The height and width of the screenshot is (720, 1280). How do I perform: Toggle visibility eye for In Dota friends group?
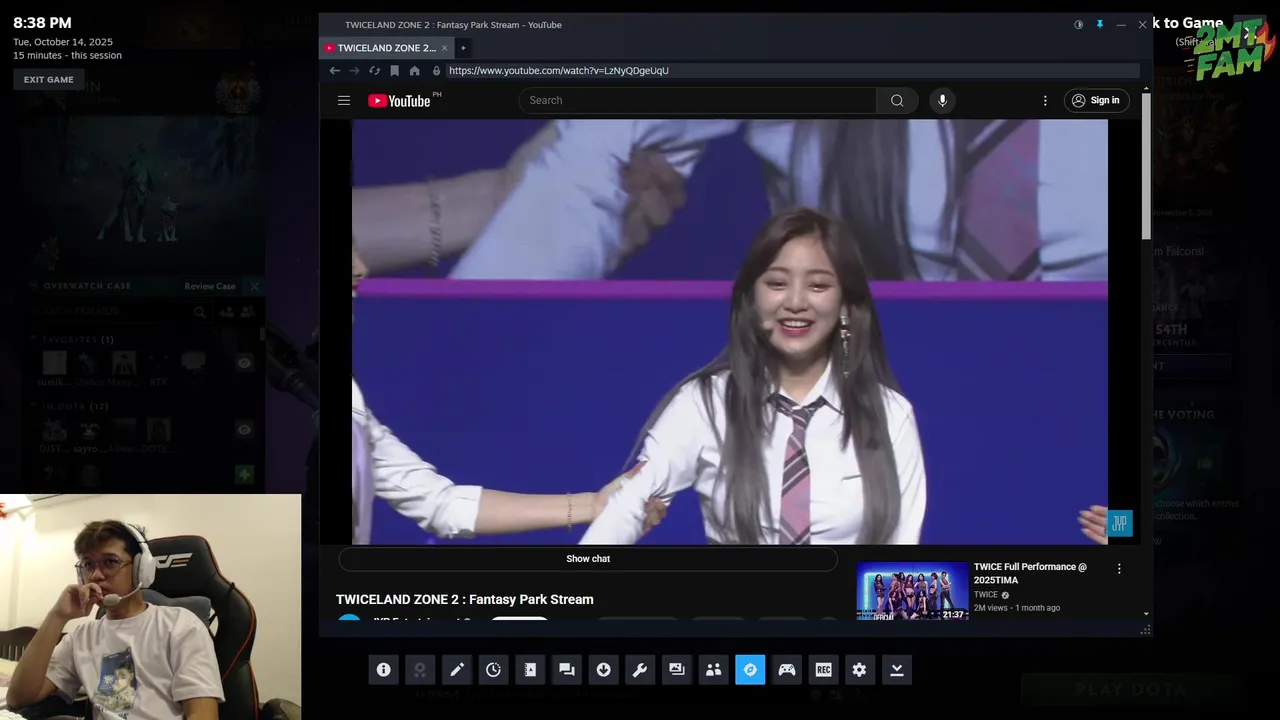pyautogui.click(x=244, y=429)
